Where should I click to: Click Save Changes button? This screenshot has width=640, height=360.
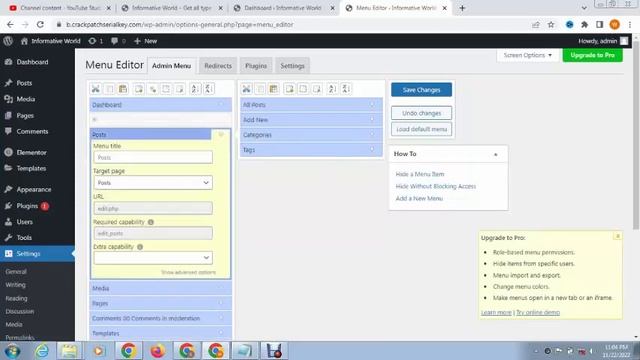(422, 90)
